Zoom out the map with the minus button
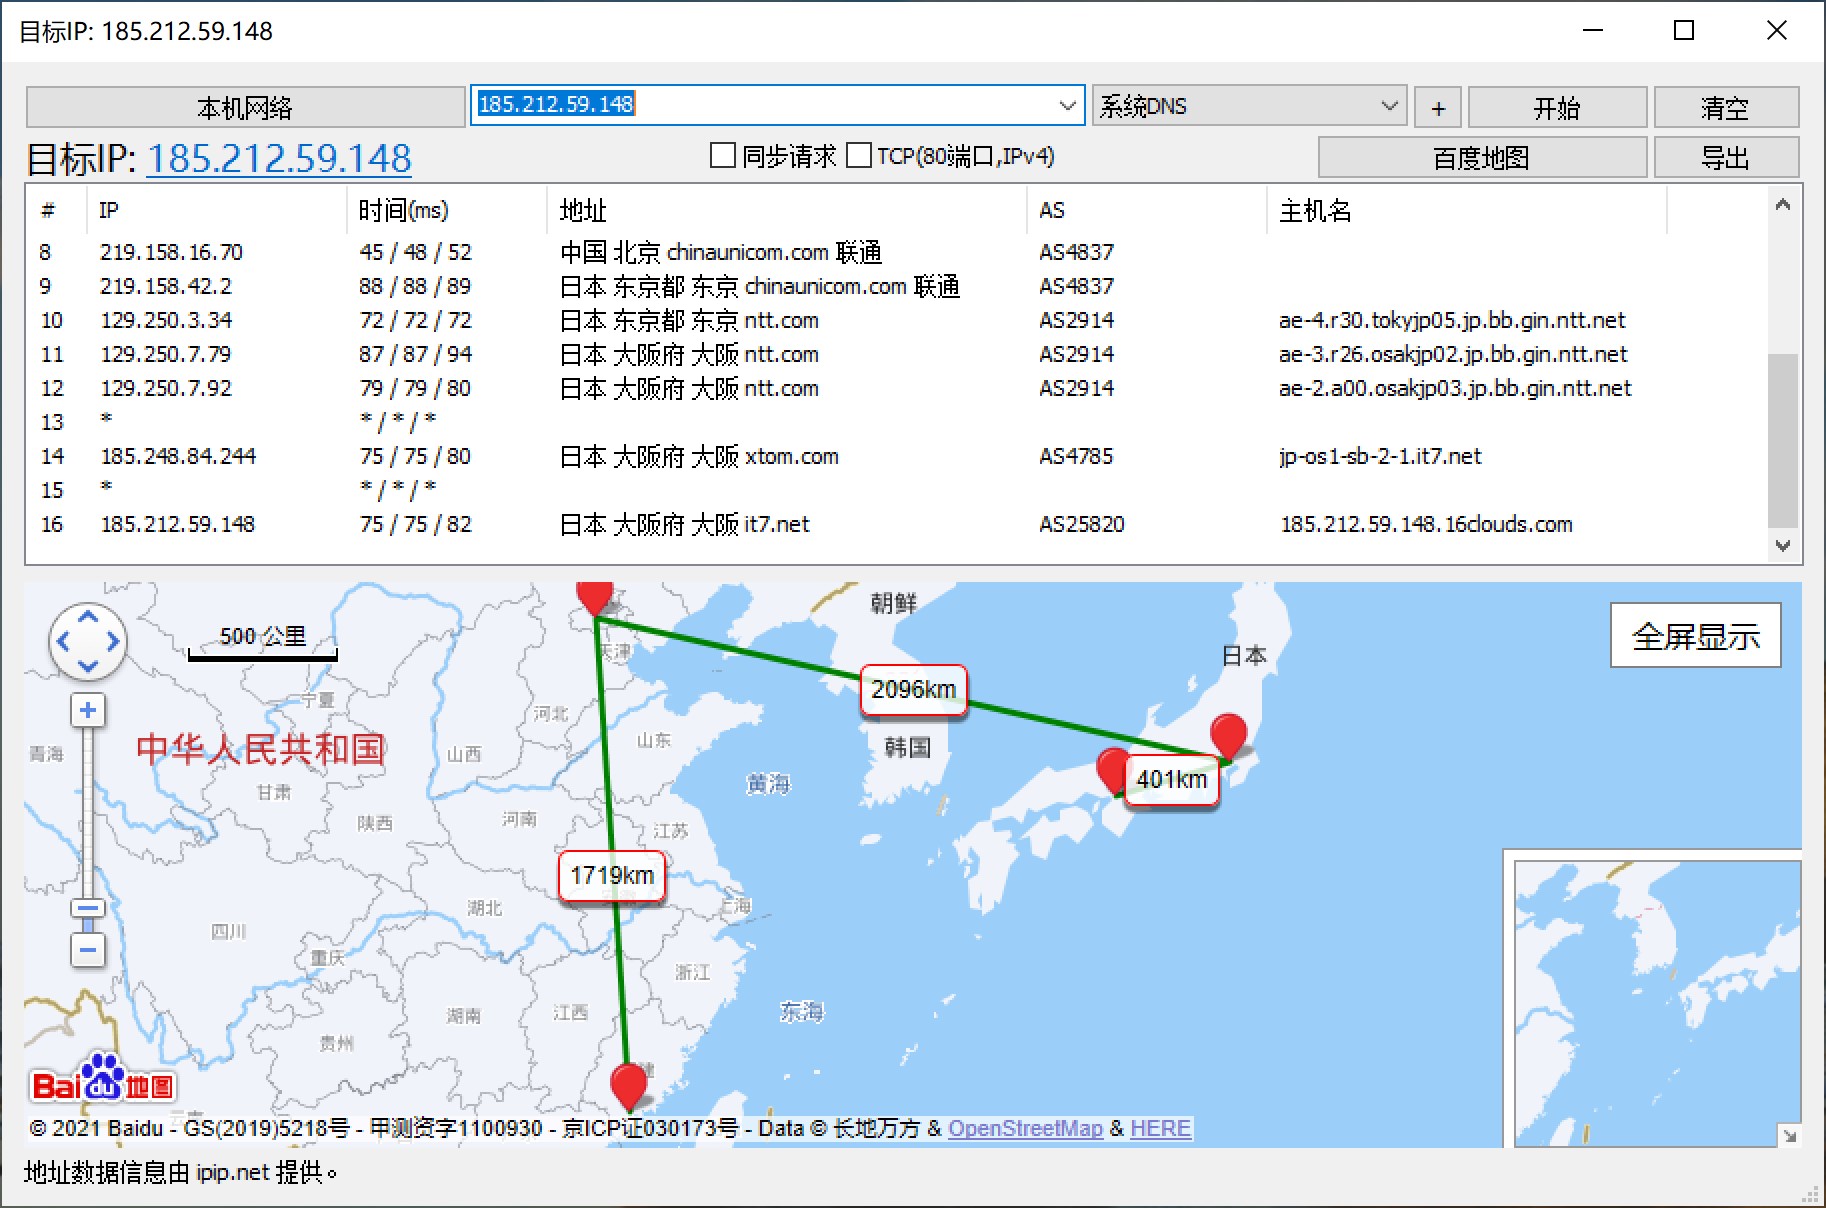This screenshot has width=1826, height=1208. (88, 949)
